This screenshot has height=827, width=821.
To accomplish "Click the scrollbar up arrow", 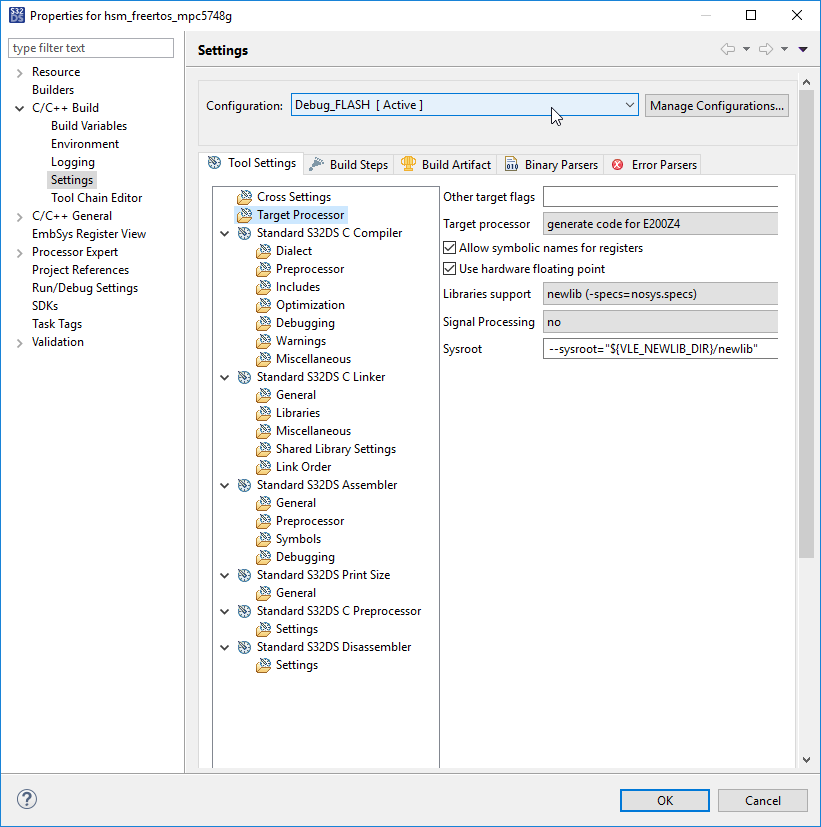I will click(x=806, y=82).
